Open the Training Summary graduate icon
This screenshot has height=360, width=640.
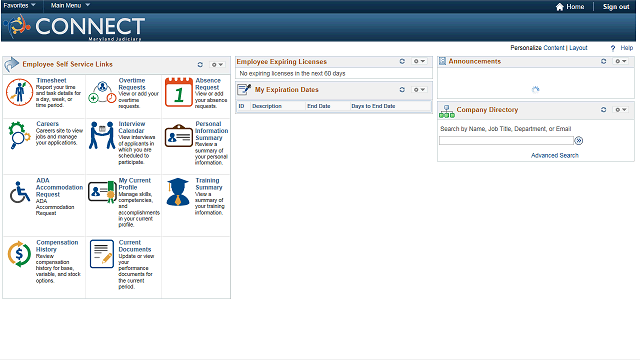[178, 192]
